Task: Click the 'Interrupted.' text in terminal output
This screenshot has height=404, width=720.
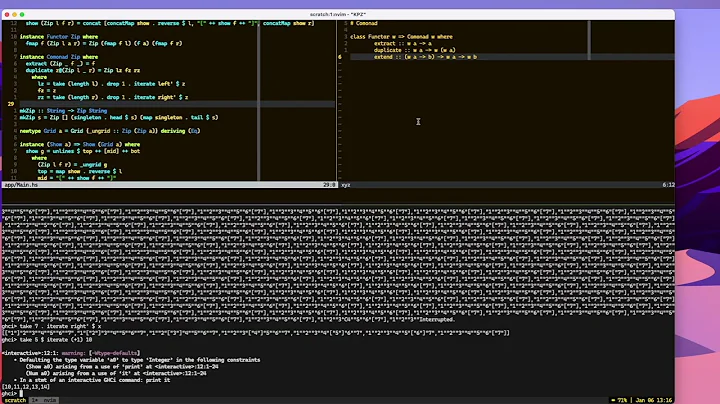Action: click(x=437, y=320)
